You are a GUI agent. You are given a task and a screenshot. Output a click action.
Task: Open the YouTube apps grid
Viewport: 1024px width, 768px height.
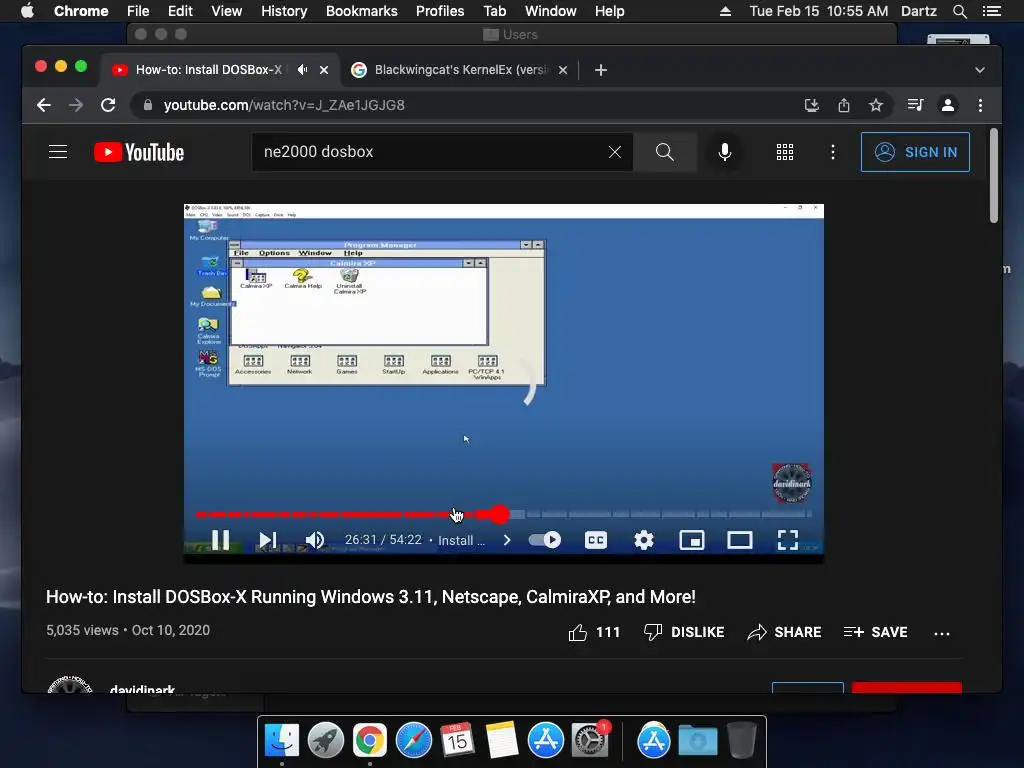[785, 152]
